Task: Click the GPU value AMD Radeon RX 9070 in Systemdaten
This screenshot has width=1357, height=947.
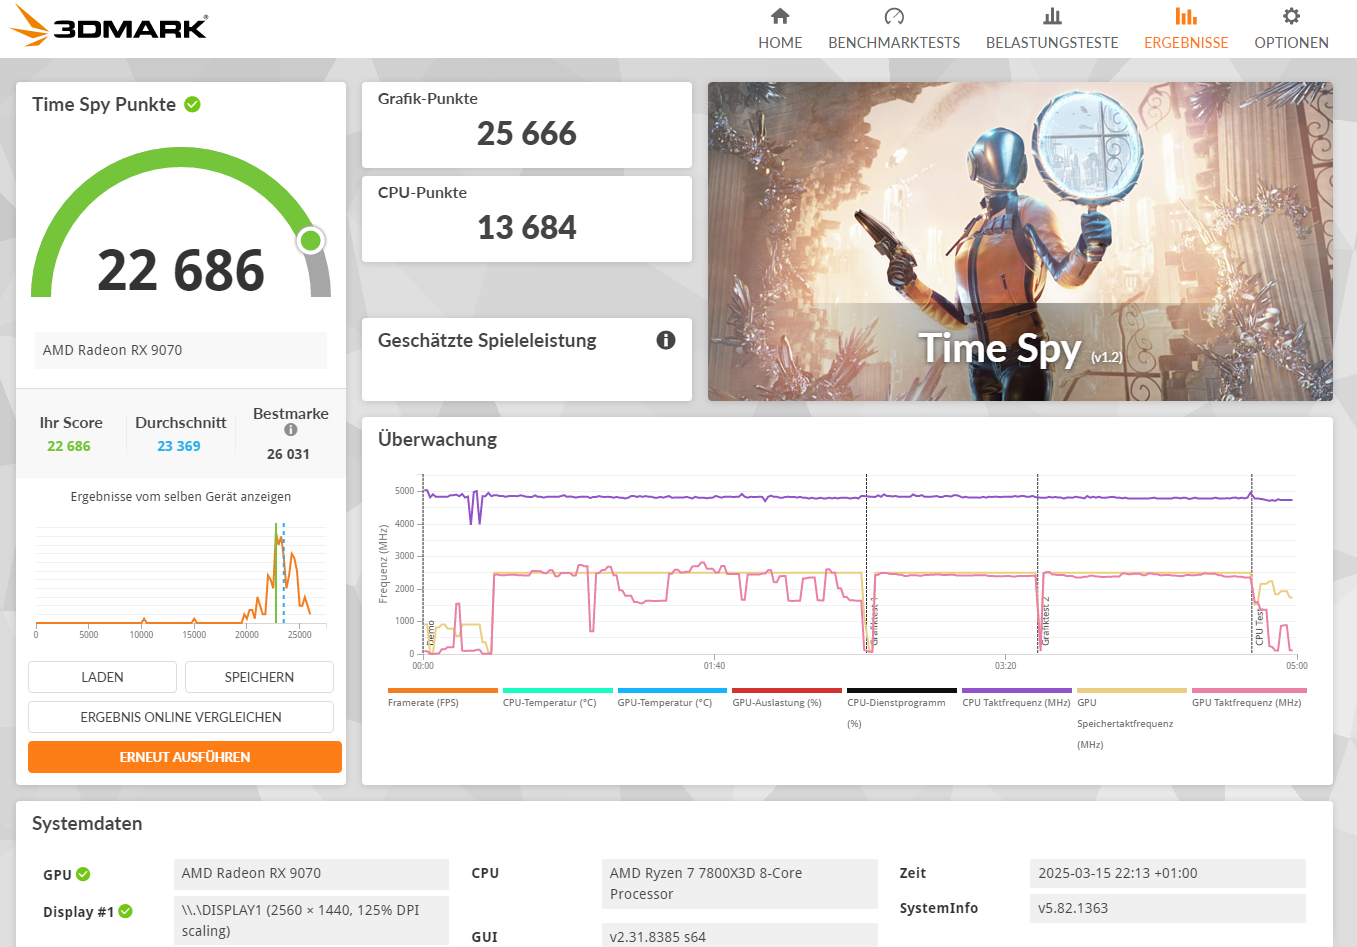Action: pyautogui.click(x=311, y=874)
